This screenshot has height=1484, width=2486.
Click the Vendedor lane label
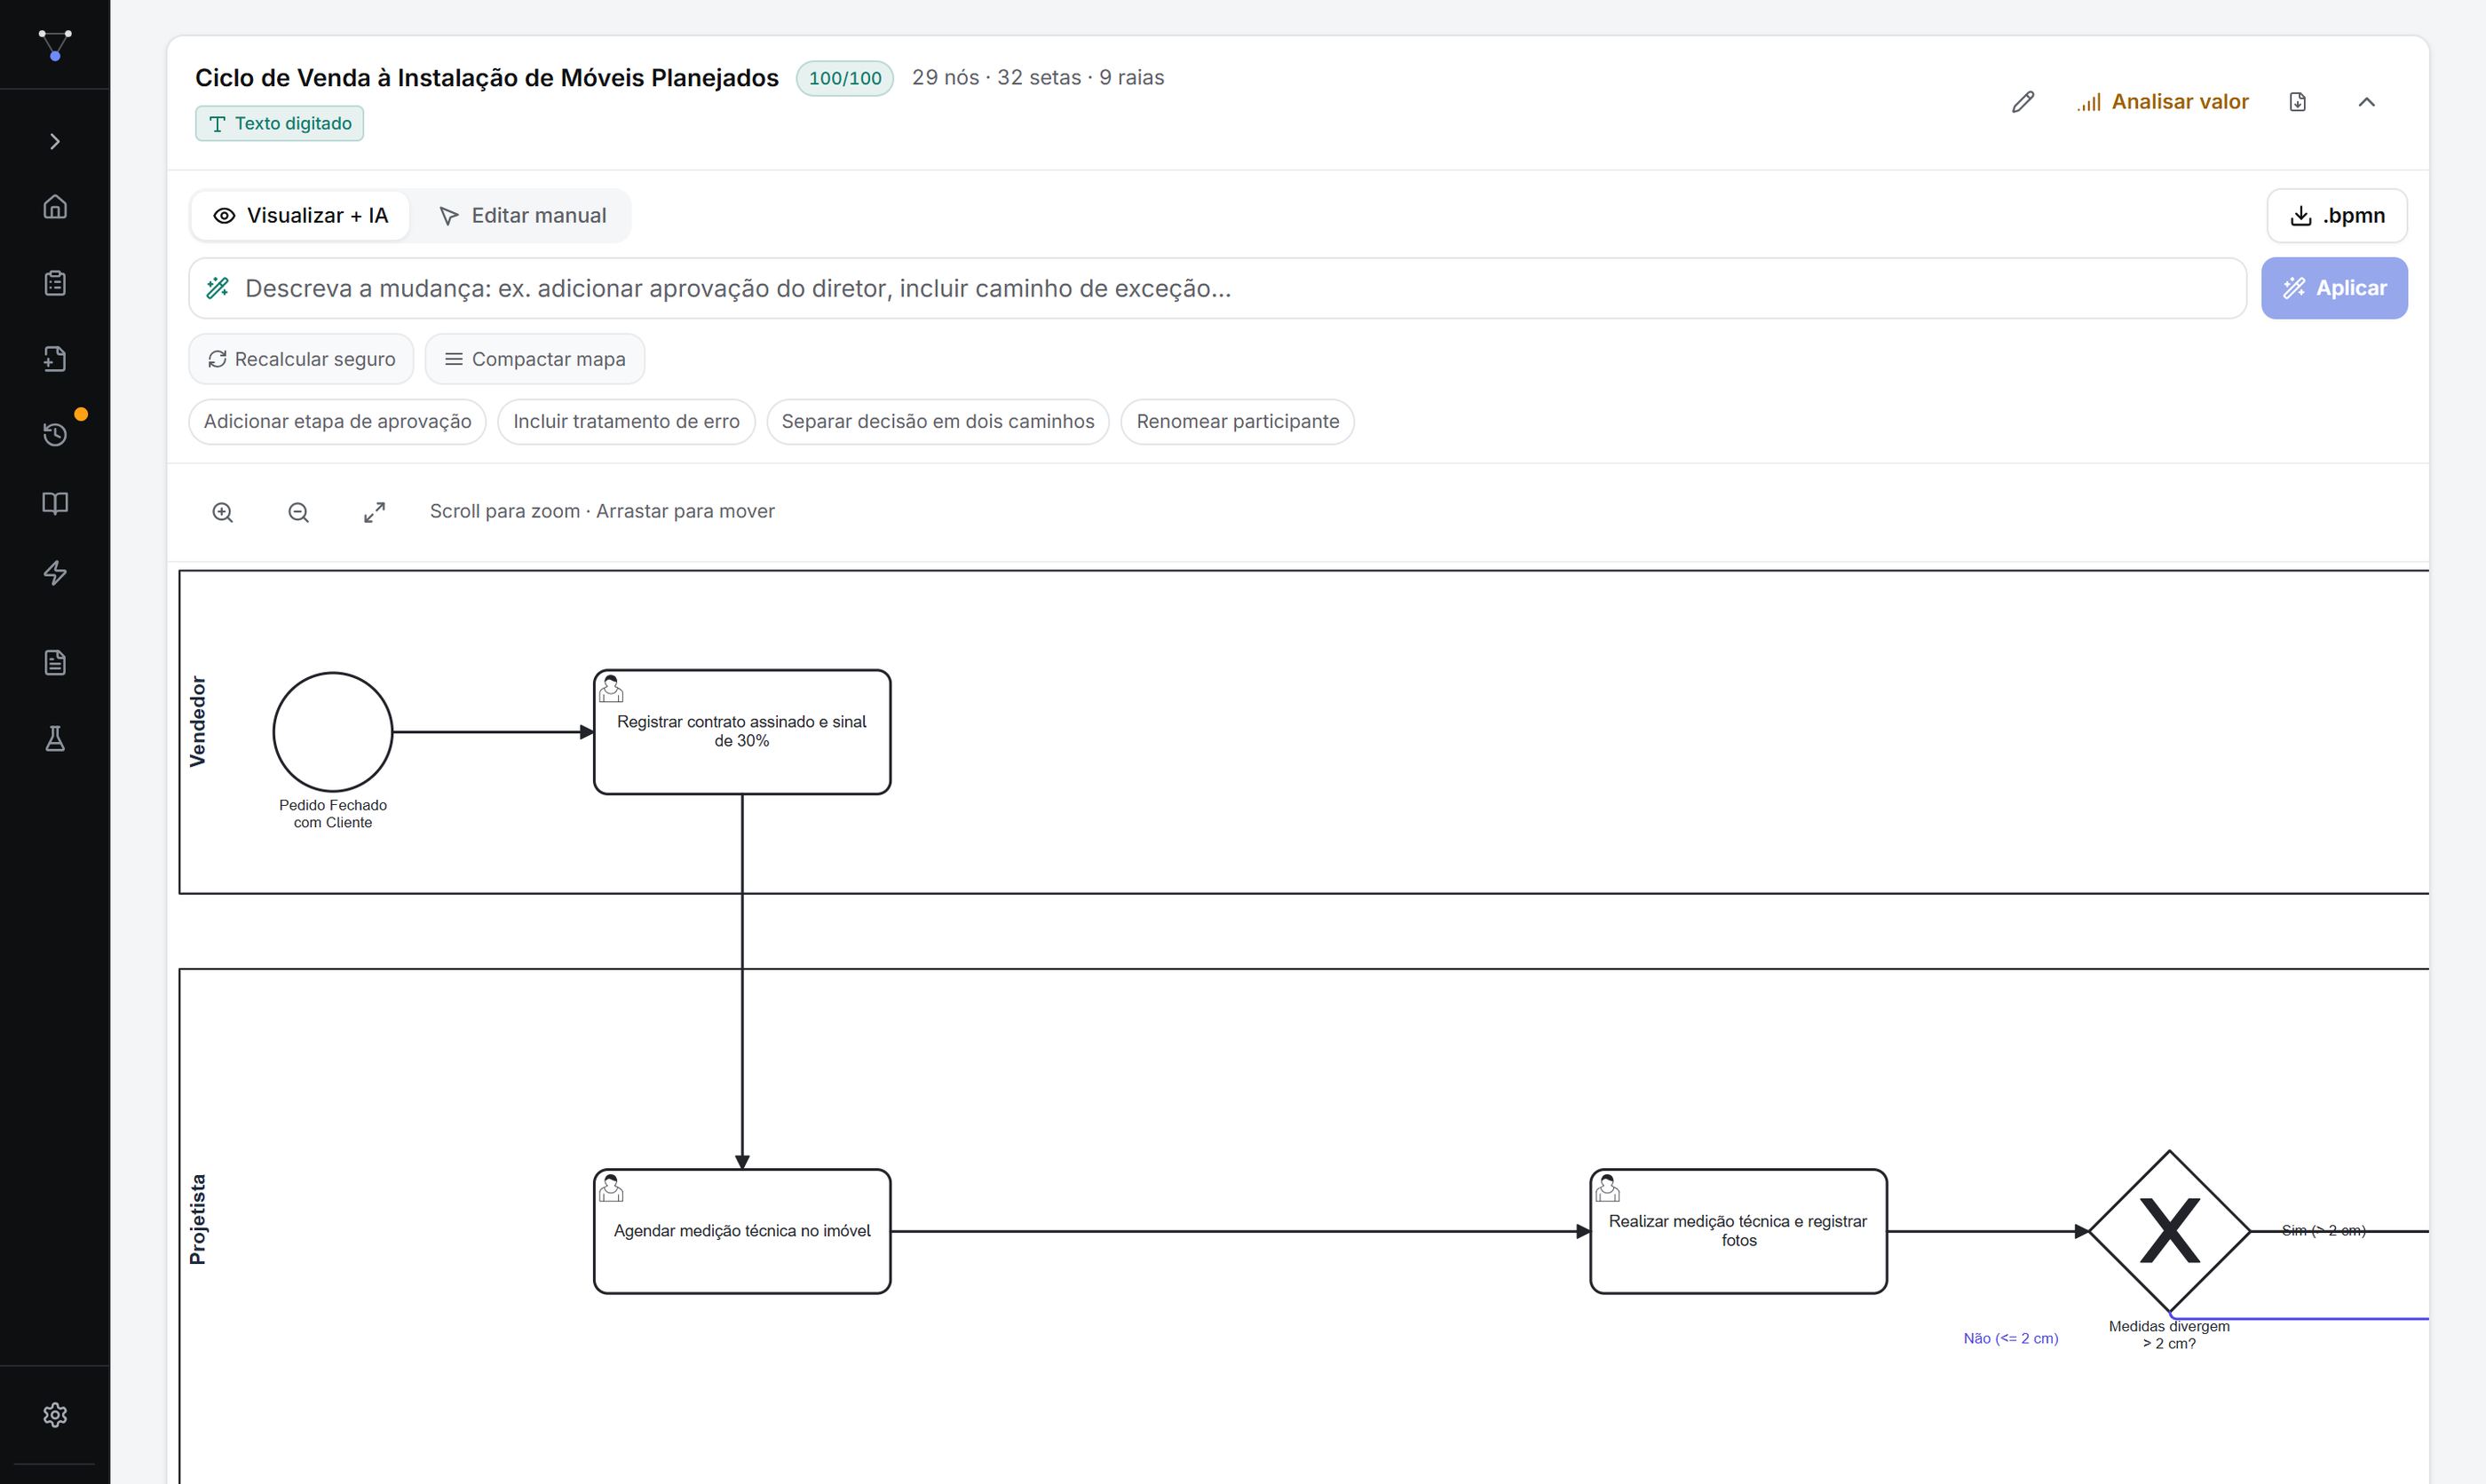click(198, 722)
